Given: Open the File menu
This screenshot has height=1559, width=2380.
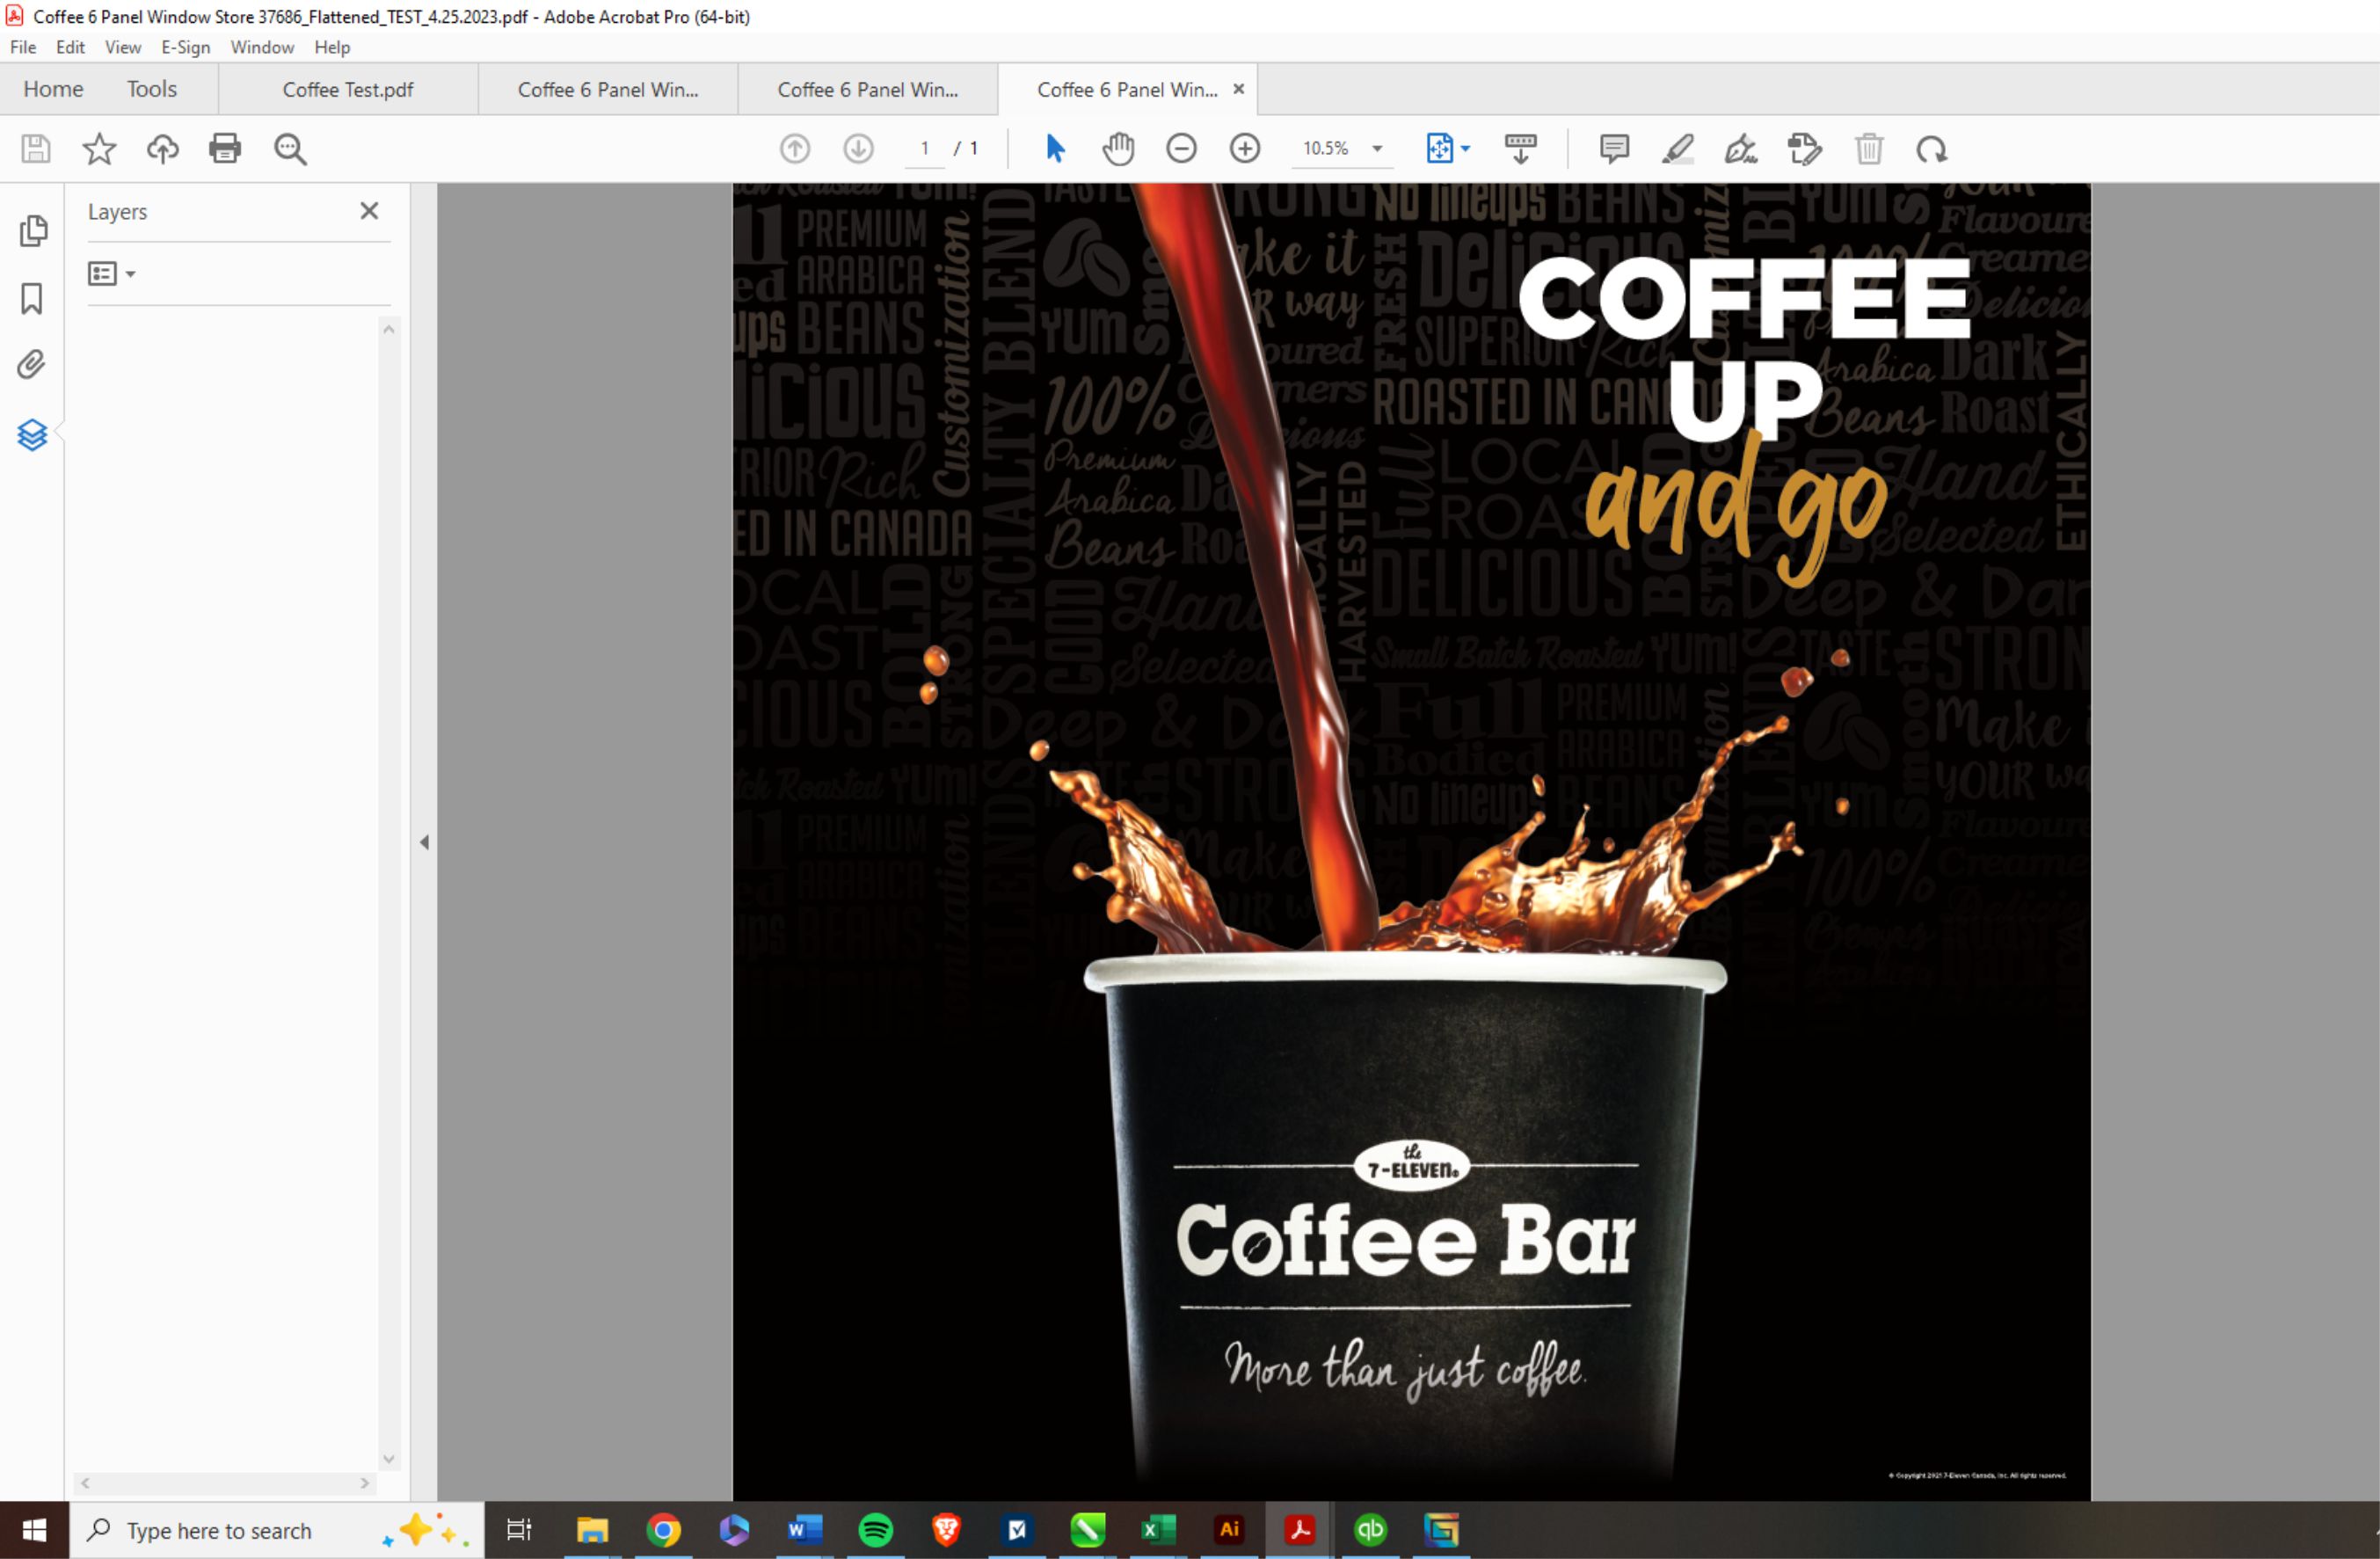Looking at the screenshot, I should [23, 47].
